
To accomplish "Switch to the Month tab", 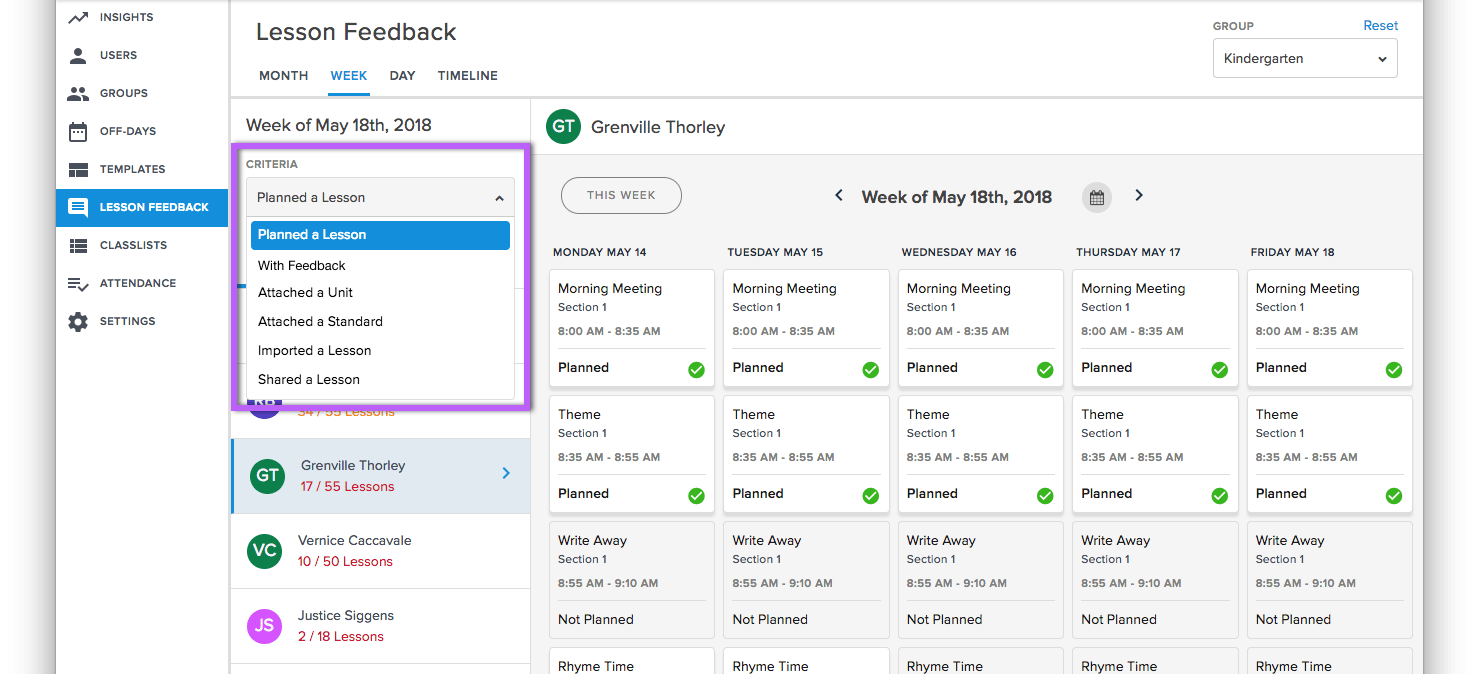I will point(284,76).
